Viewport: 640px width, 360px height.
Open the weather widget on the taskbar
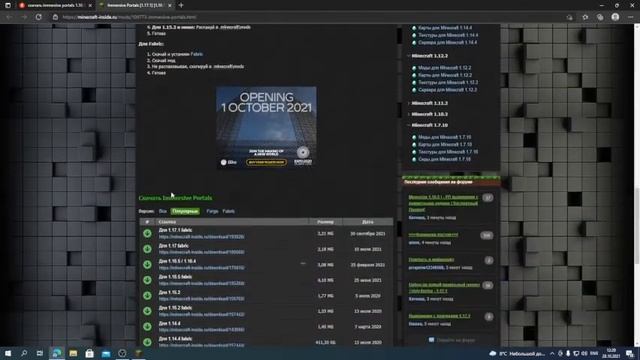coord(517,353)
